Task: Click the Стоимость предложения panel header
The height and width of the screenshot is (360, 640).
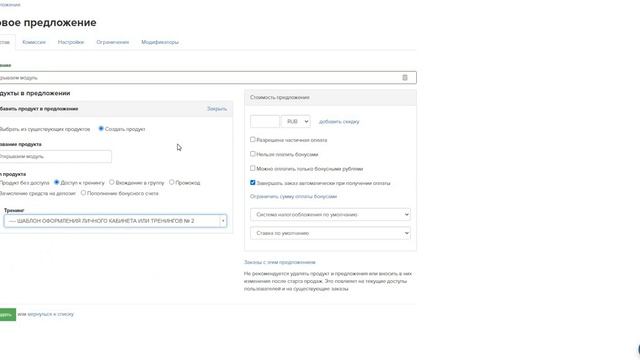Action: click(330, 98)
